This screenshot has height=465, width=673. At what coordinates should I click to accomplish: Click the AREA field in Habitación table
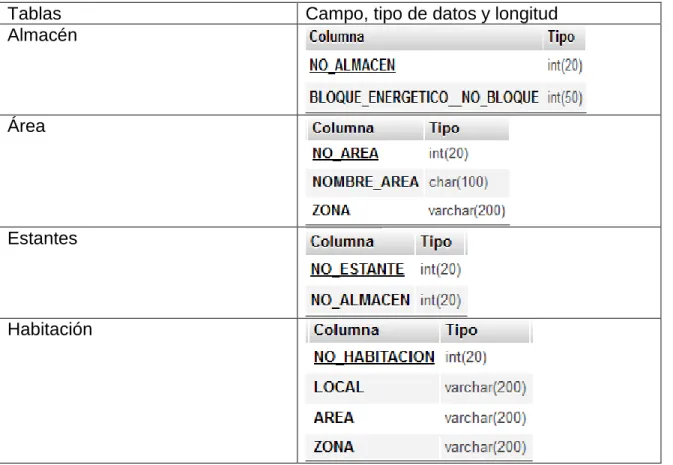(333, 418)
